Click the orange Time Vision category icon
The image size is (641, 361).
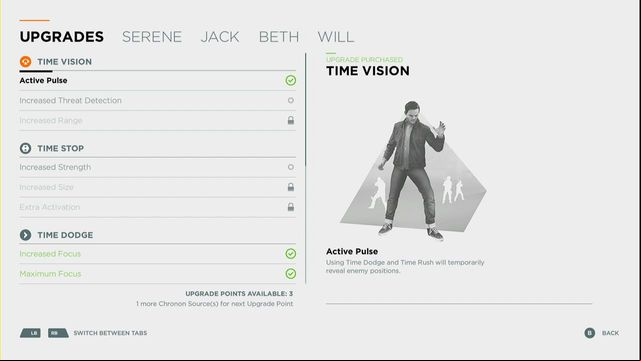point(25,62)
